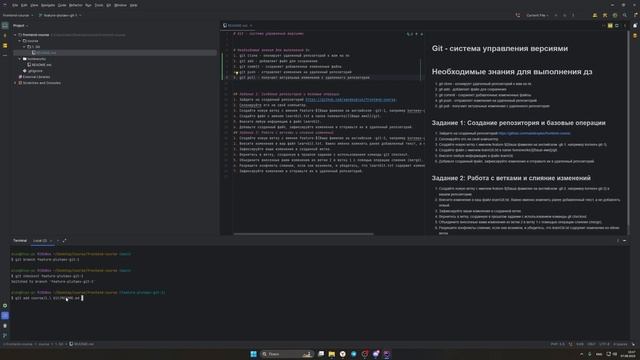
Task: Open the Navigate menu
Action: point(48,5)
